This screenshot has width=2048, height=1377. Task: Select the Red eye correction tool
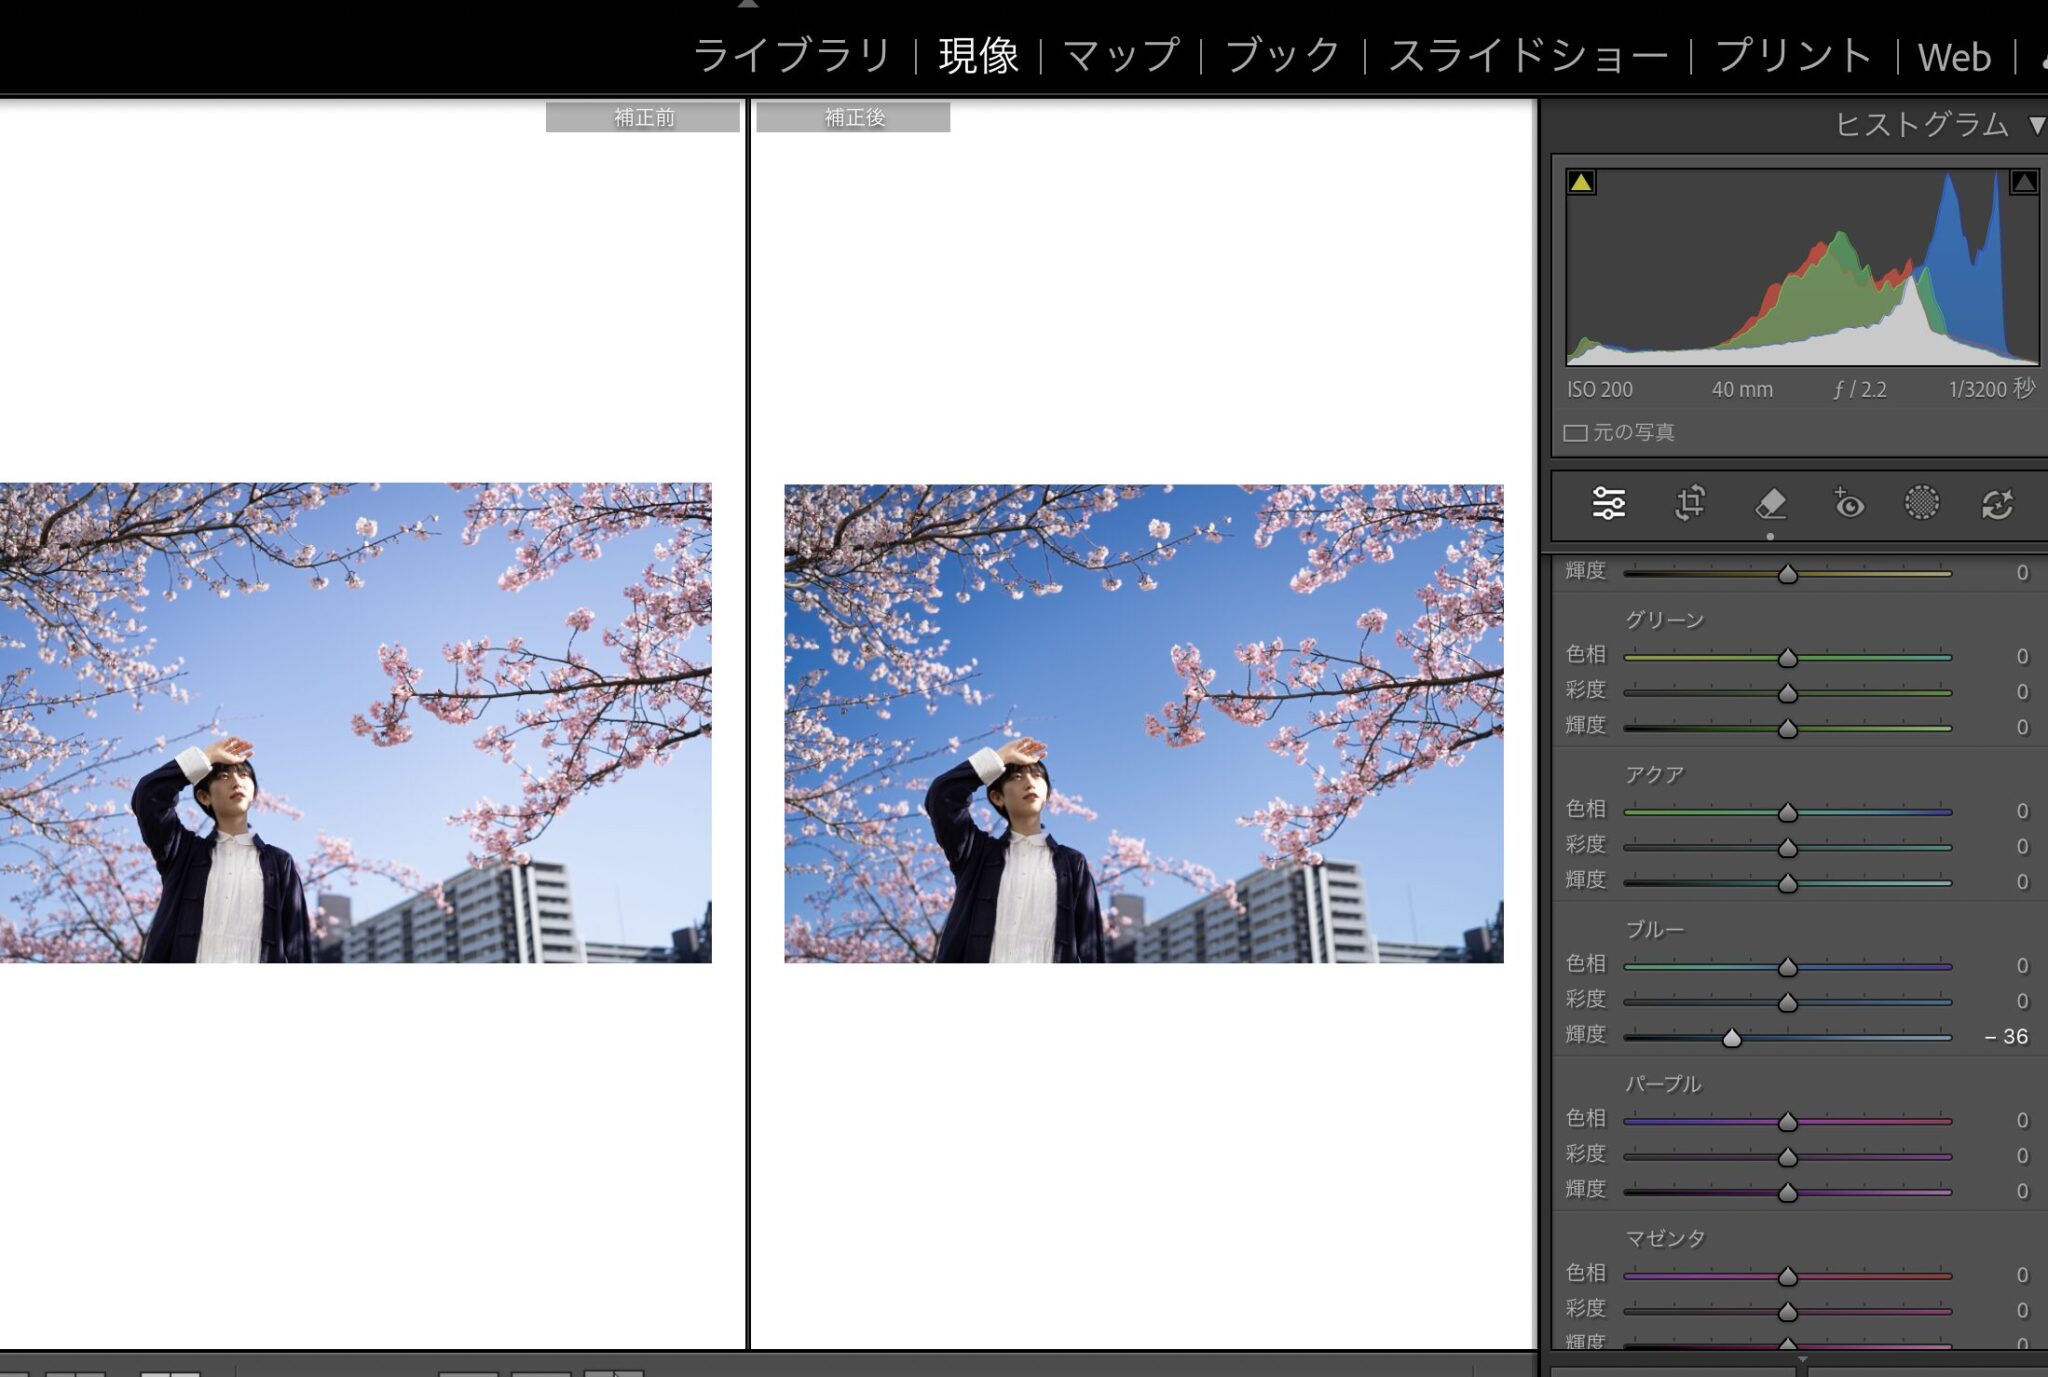pyautogui.click(x=1848, y=503)
